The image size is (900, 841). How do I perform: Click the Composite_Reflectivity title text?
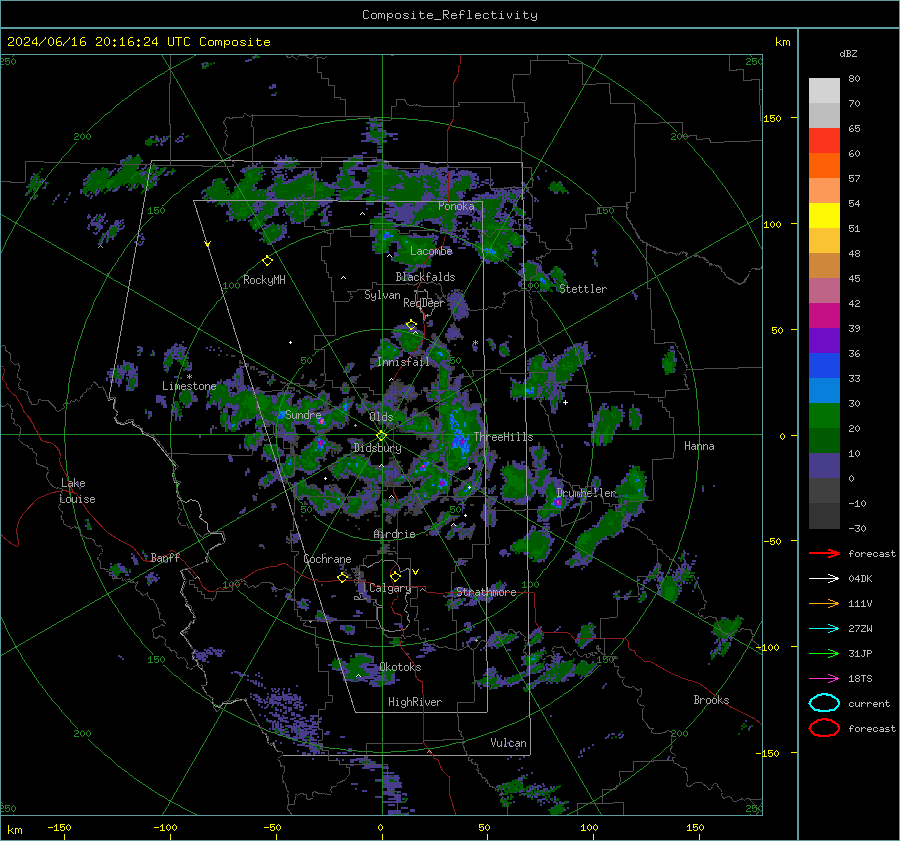tap(449, 15)
